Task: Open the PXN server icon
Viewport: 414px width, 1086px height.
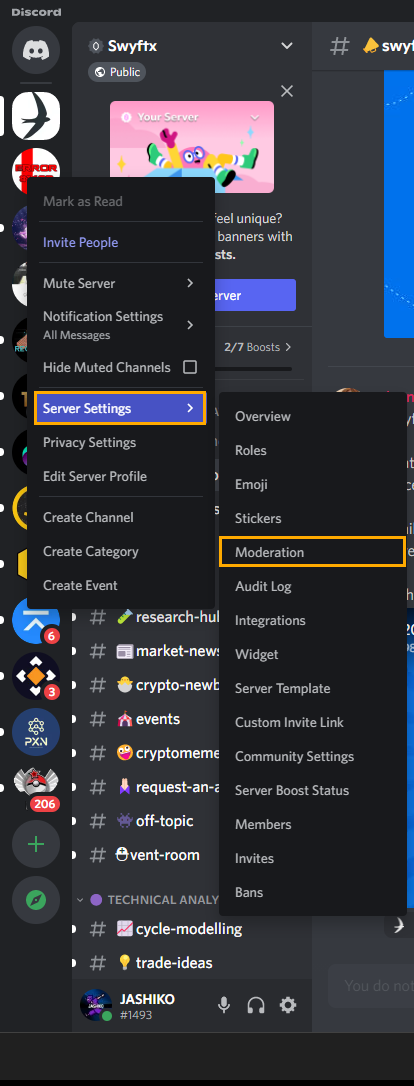Action: [x=36, y=731]
